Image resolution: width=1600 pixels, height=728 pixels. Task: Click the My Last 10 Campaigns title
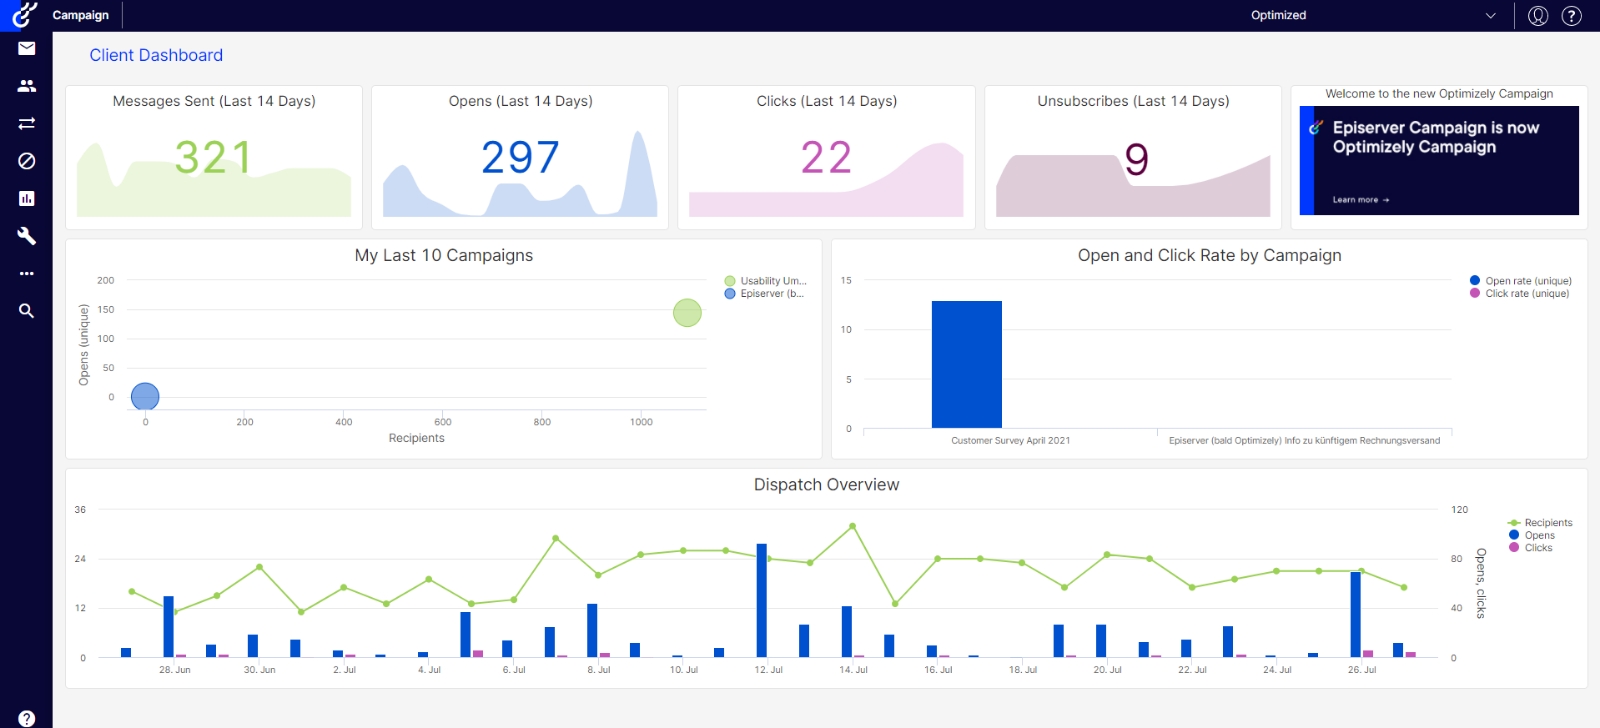point(444,255)
